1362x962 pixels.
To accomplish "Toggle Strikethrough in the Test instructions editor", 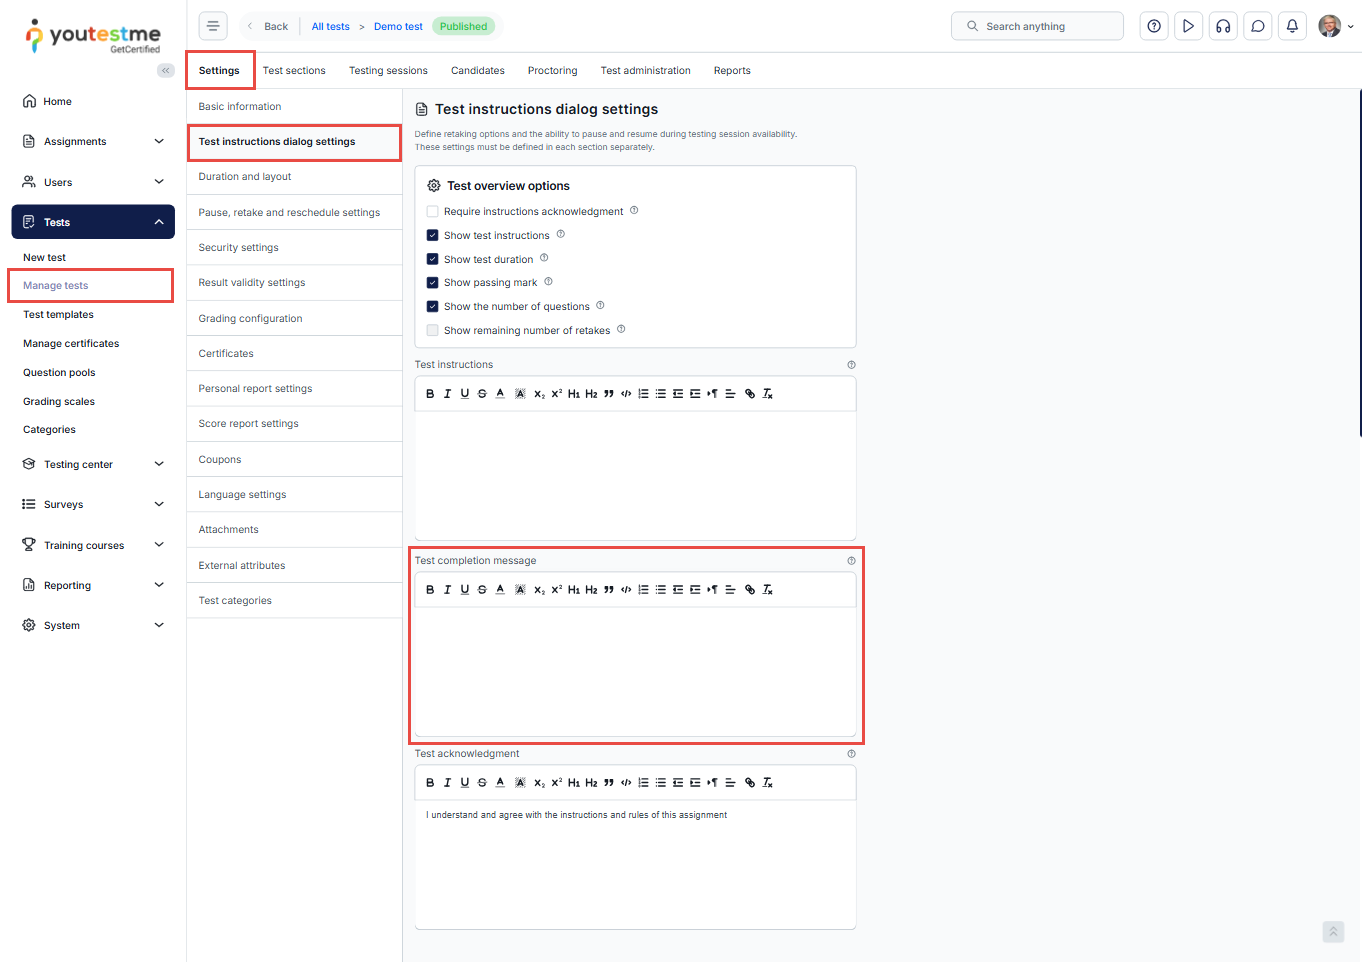I will coord(482,394).
